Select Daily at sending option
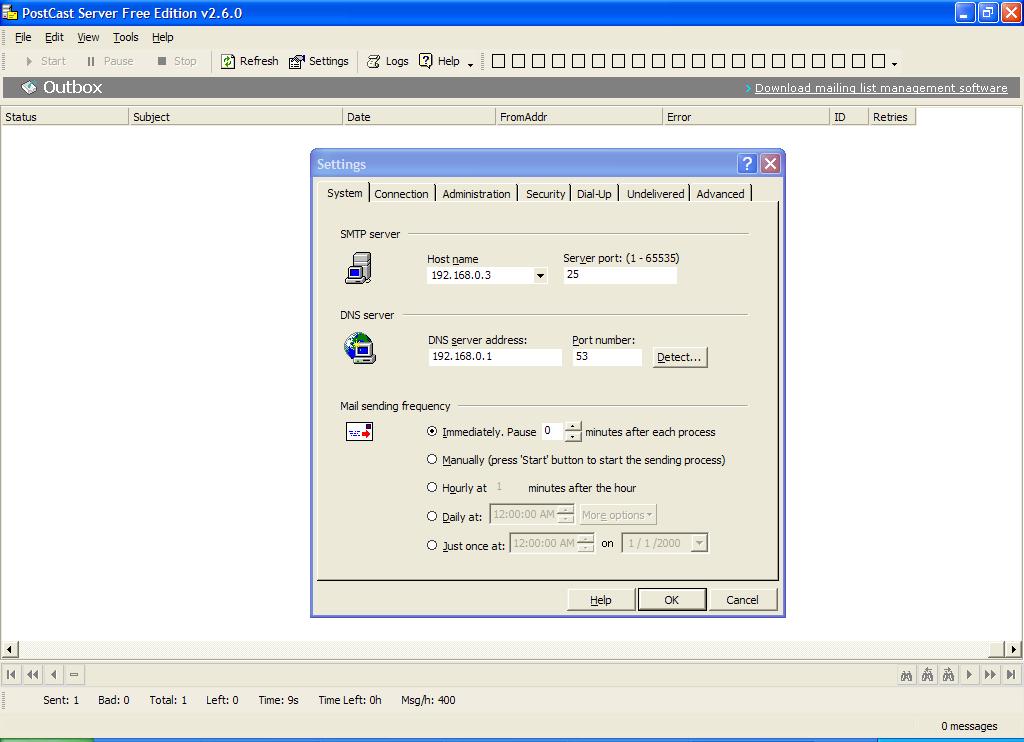This screenshot has width=1024, height=742. click(x=432, y=516)
